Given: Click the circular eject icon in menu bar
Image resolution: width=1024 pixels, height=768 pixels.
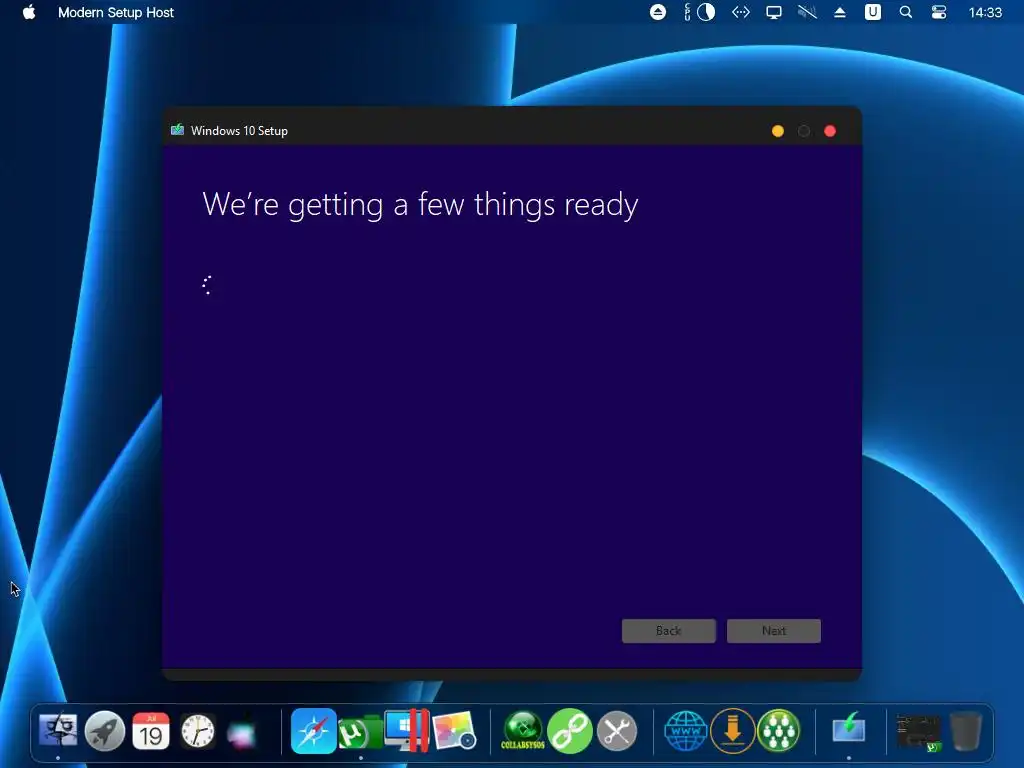Looking at the screenshot, I should pyautogui.click(x=658, y=12).
